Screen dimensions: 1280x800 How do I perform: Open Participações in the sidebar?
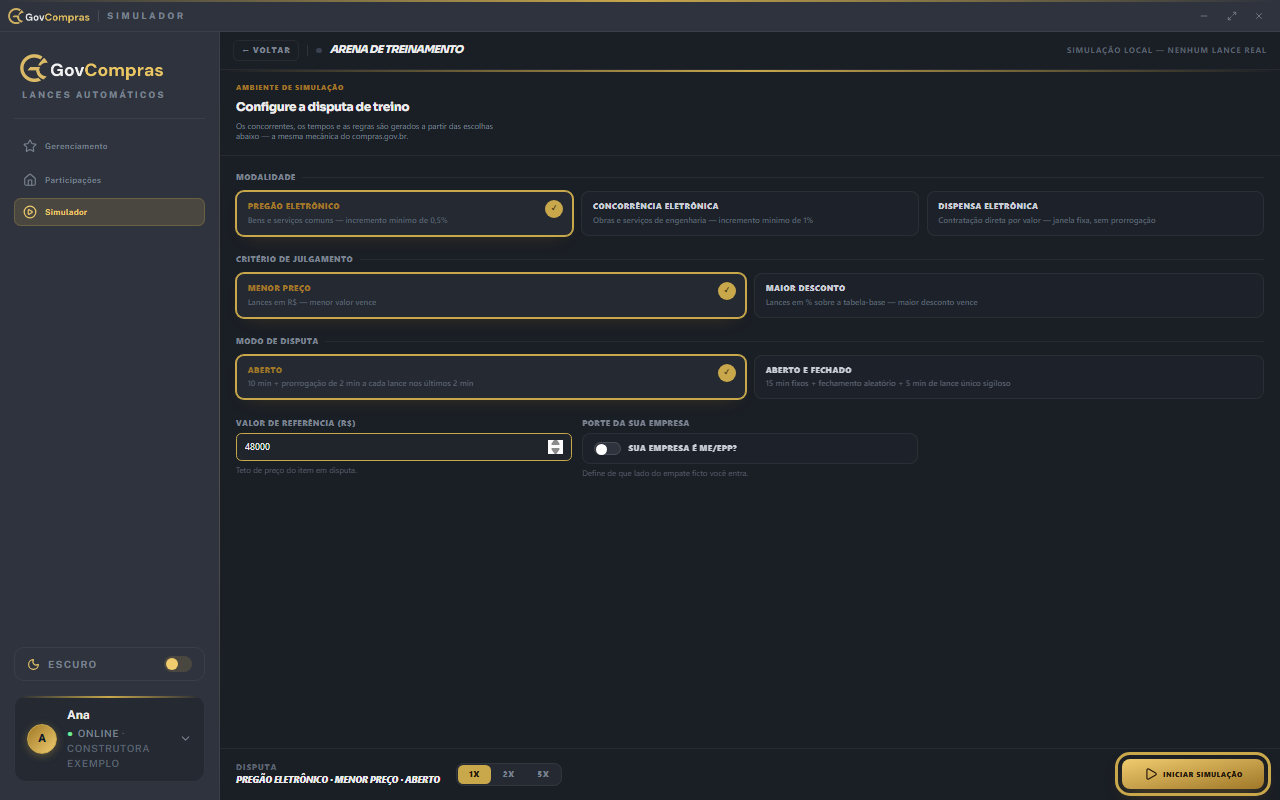109,180
